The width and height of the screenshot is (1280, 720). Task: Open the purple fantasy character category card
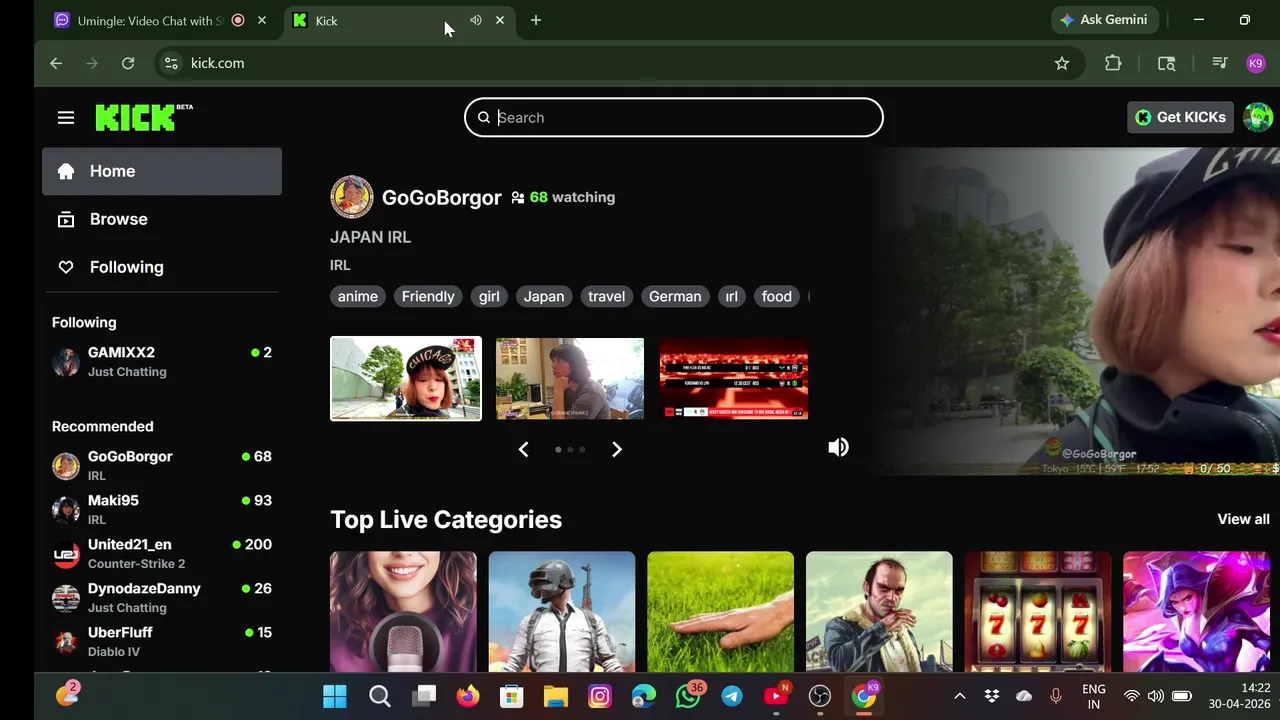[x=1196, y=611]
